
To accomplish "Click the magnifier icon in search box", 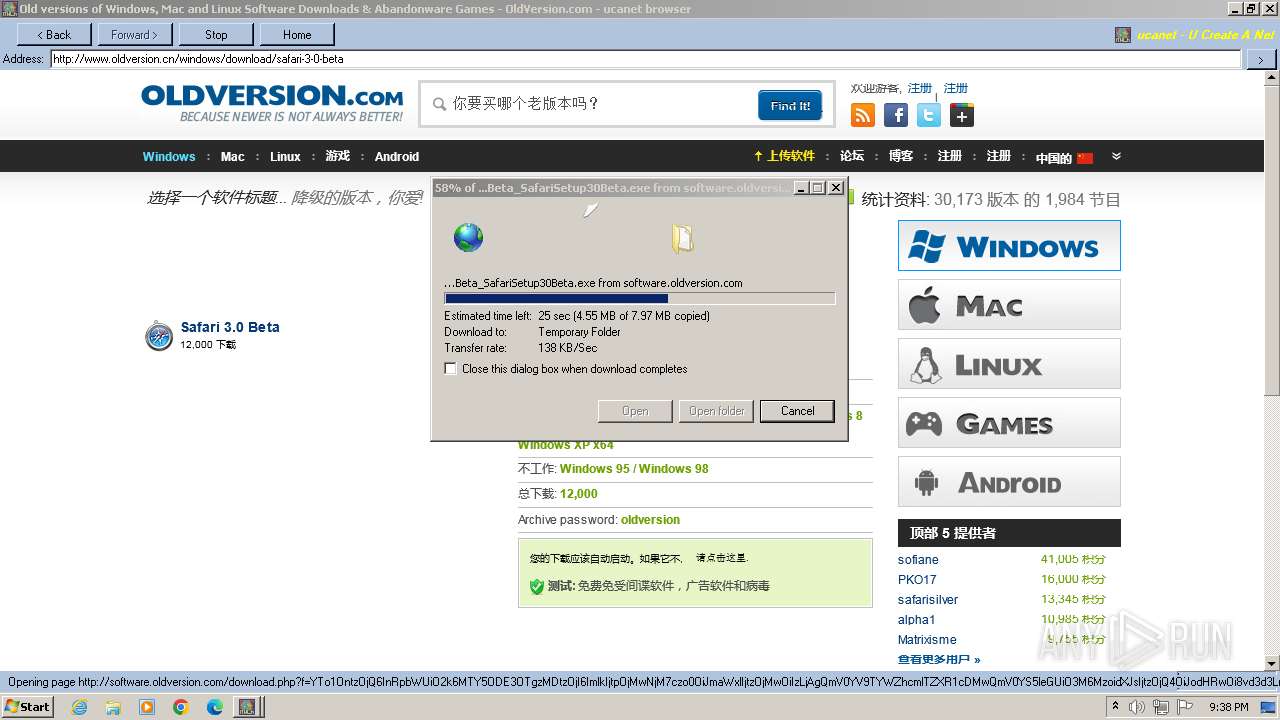I will (x=439, y=104).
